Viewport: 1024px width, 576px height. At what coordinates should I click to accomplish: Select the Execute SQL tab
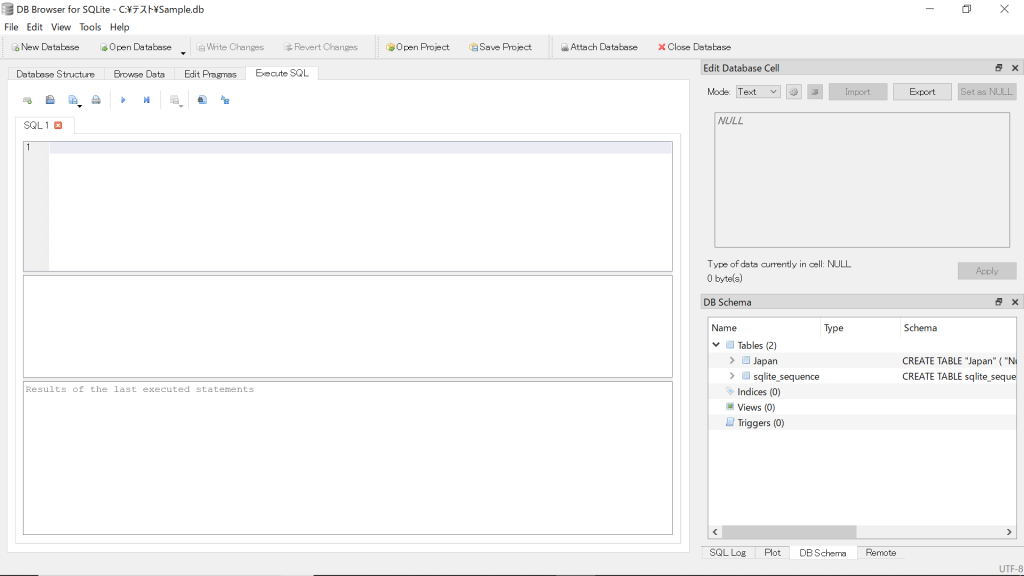282,73
